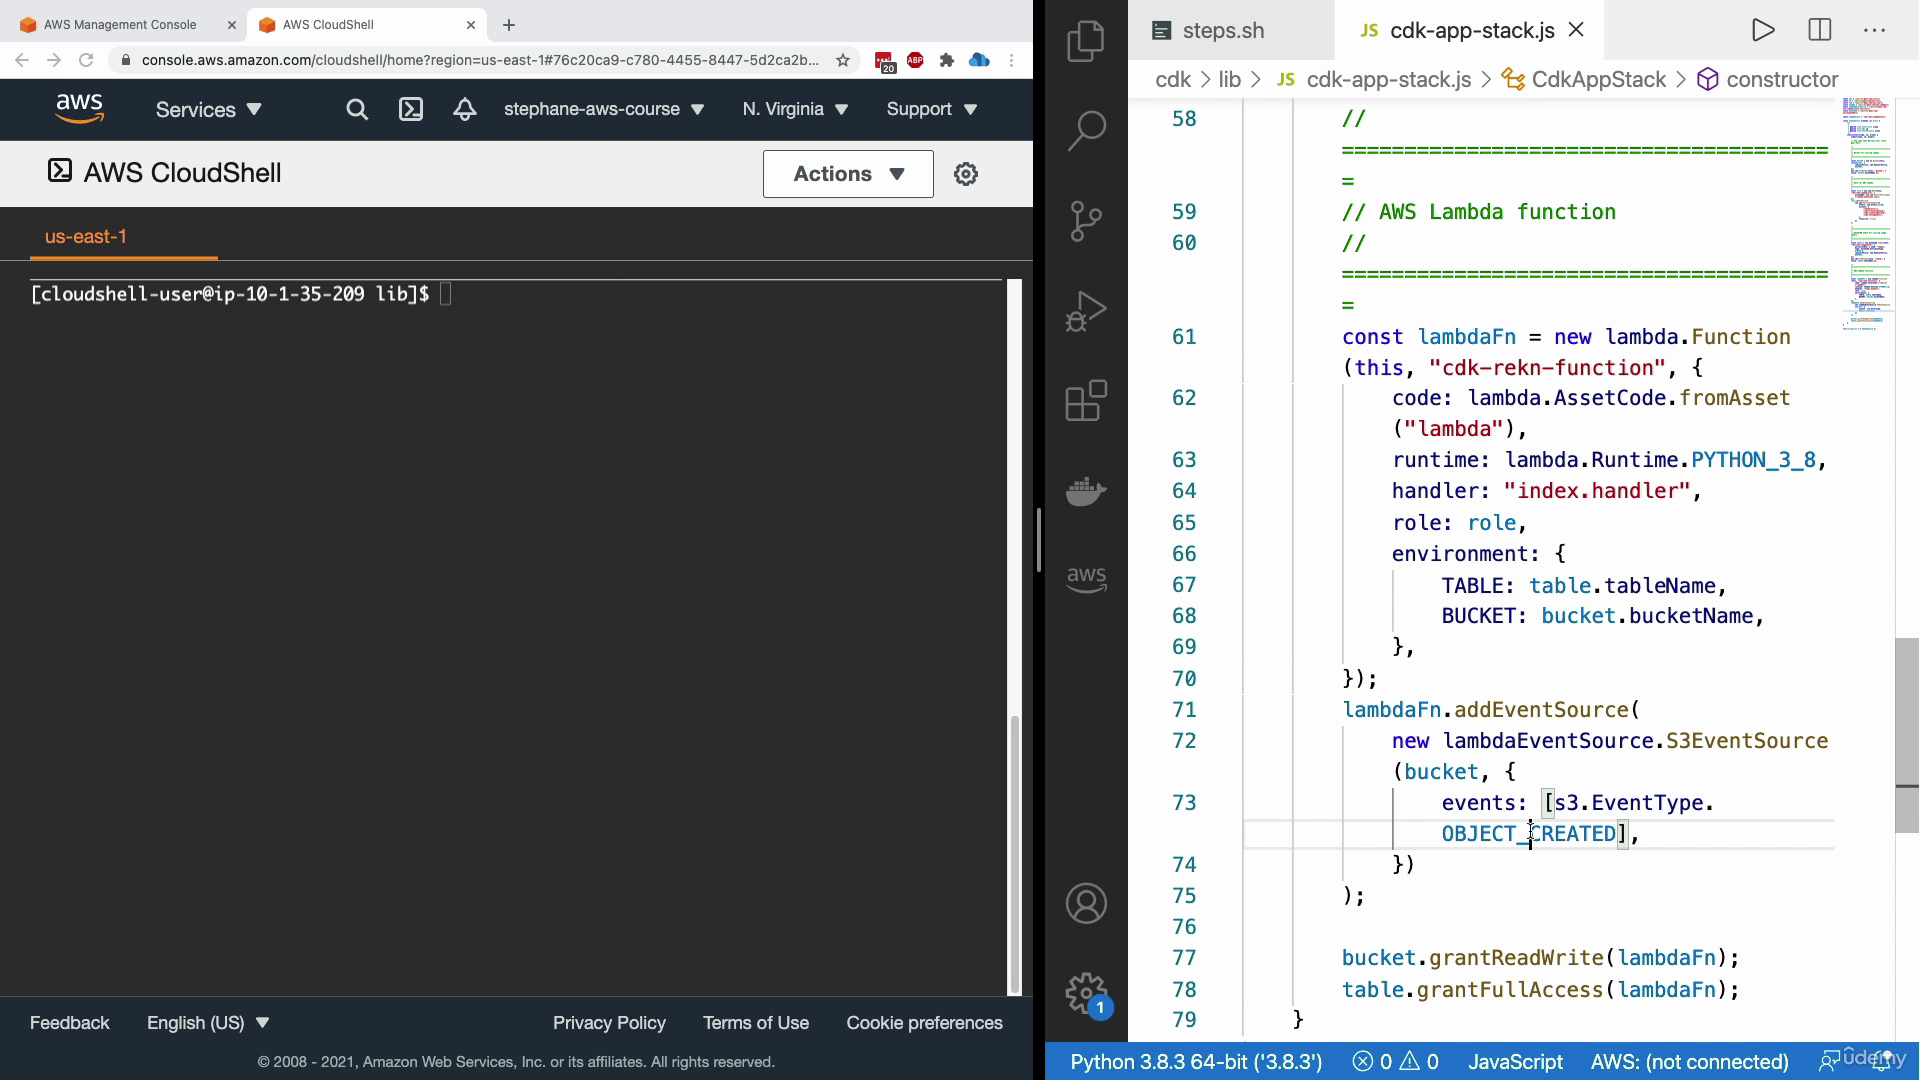1920x1080 pixels.
Task: Open Privacy Policy link
Action: click(x=609, y=1023)
